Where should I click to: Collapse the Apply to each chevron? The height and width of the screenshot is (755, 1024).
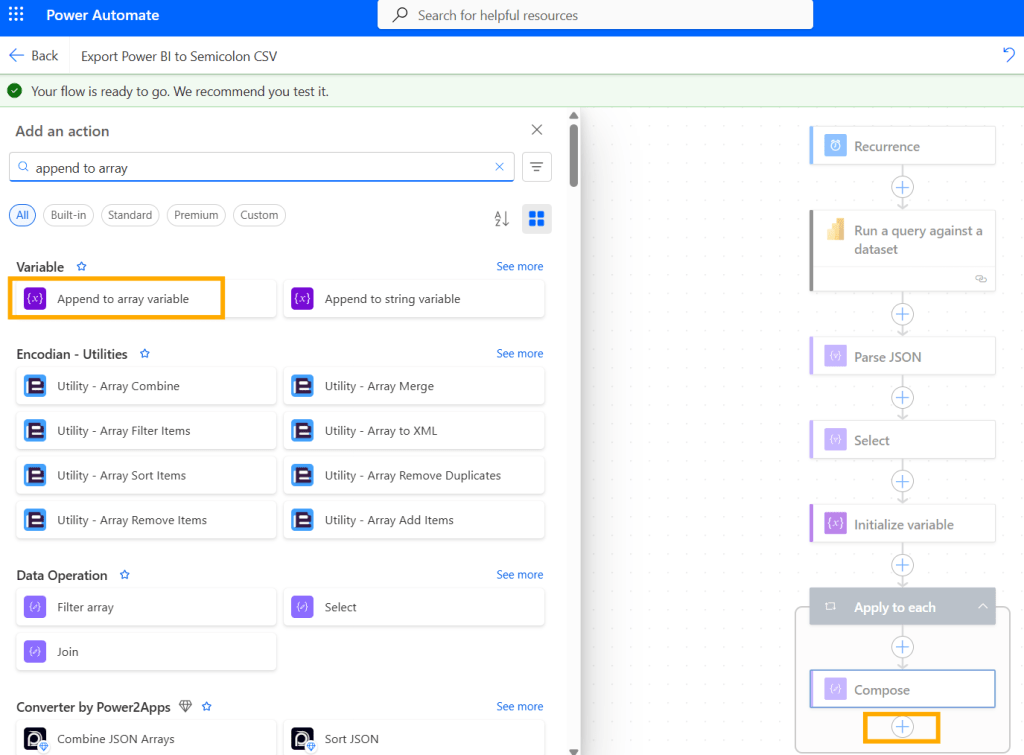(982, 607)
